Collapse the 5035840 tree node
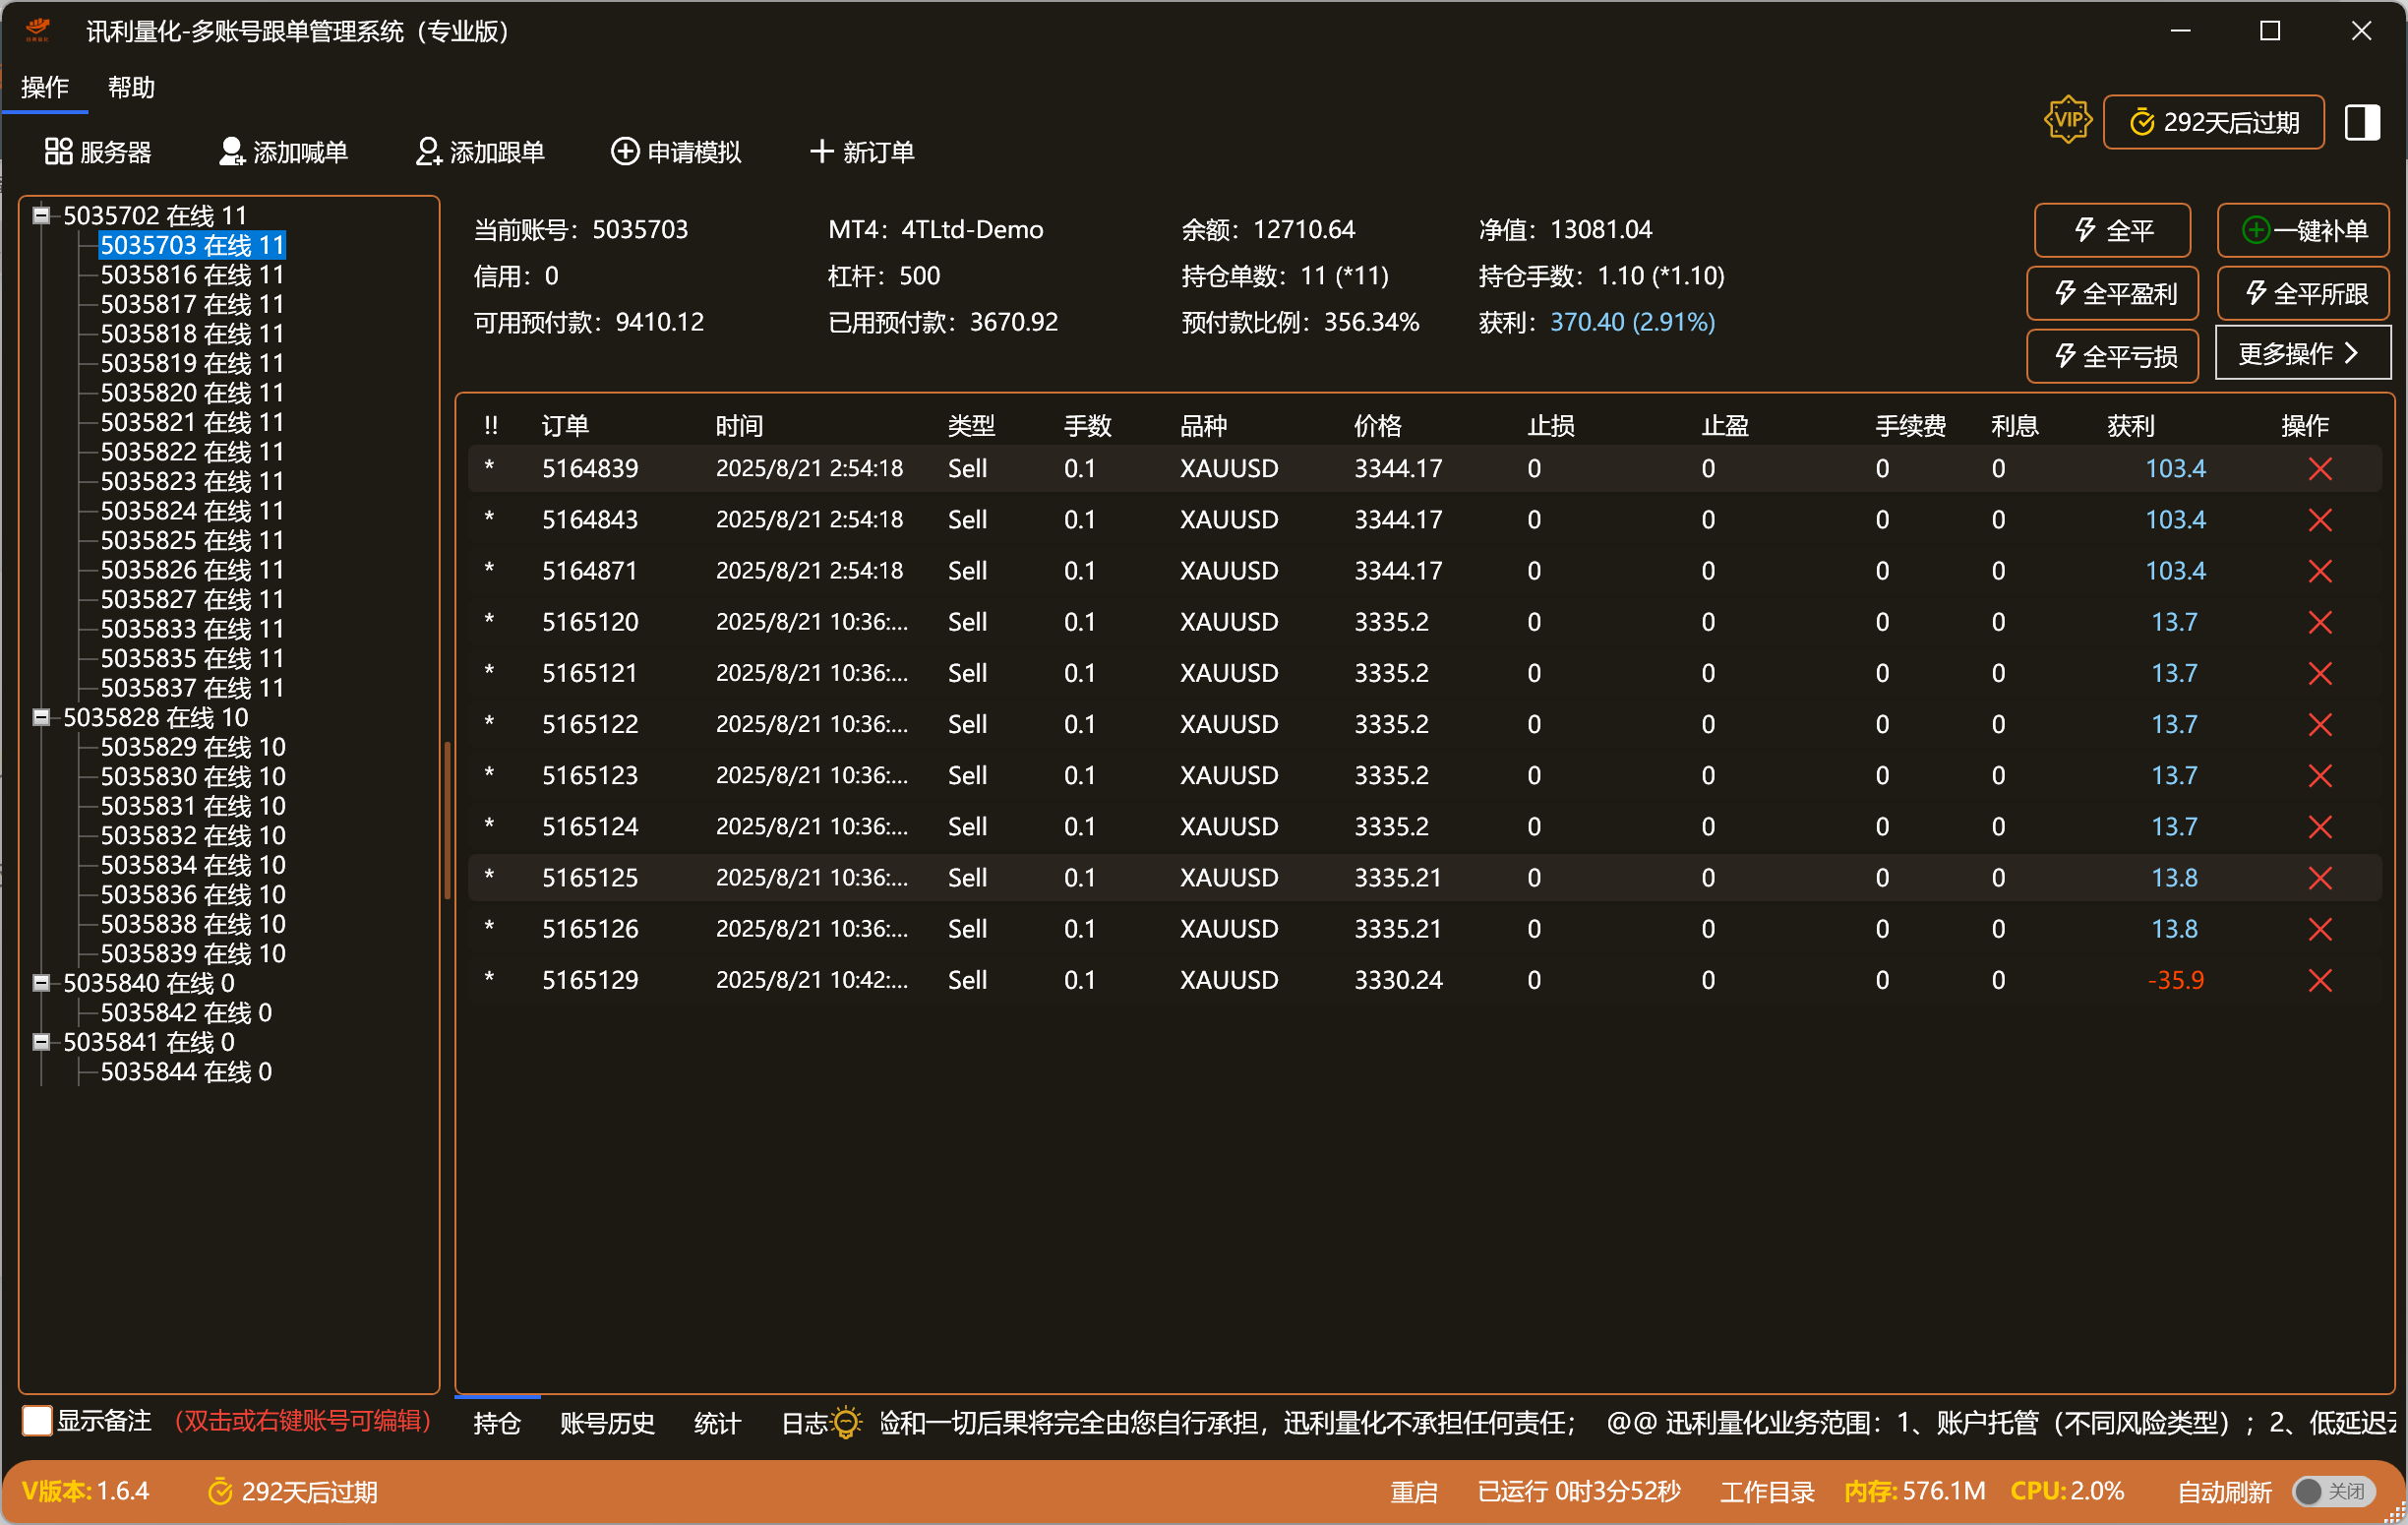The height and width of the screenshot is (1525, 2408). point(41,984)
